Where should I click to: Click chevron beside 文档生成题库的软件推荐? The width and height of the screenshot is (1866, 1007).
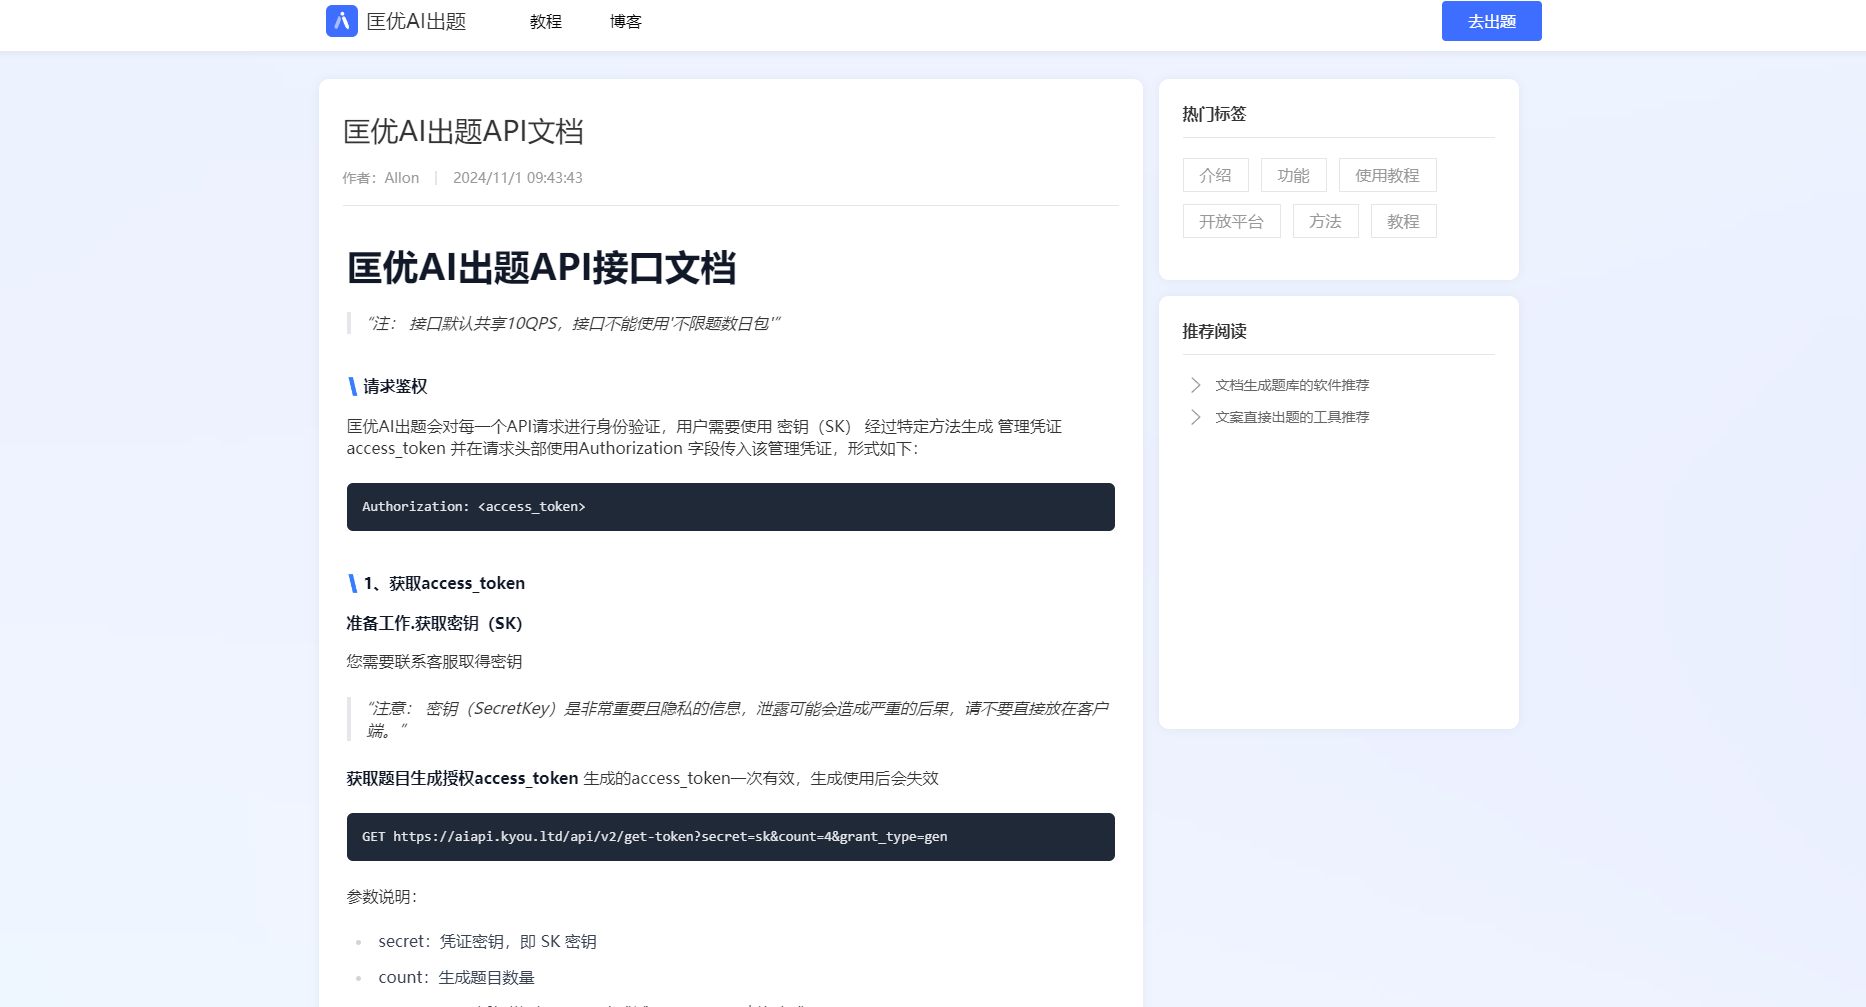tap(1195, 385)
